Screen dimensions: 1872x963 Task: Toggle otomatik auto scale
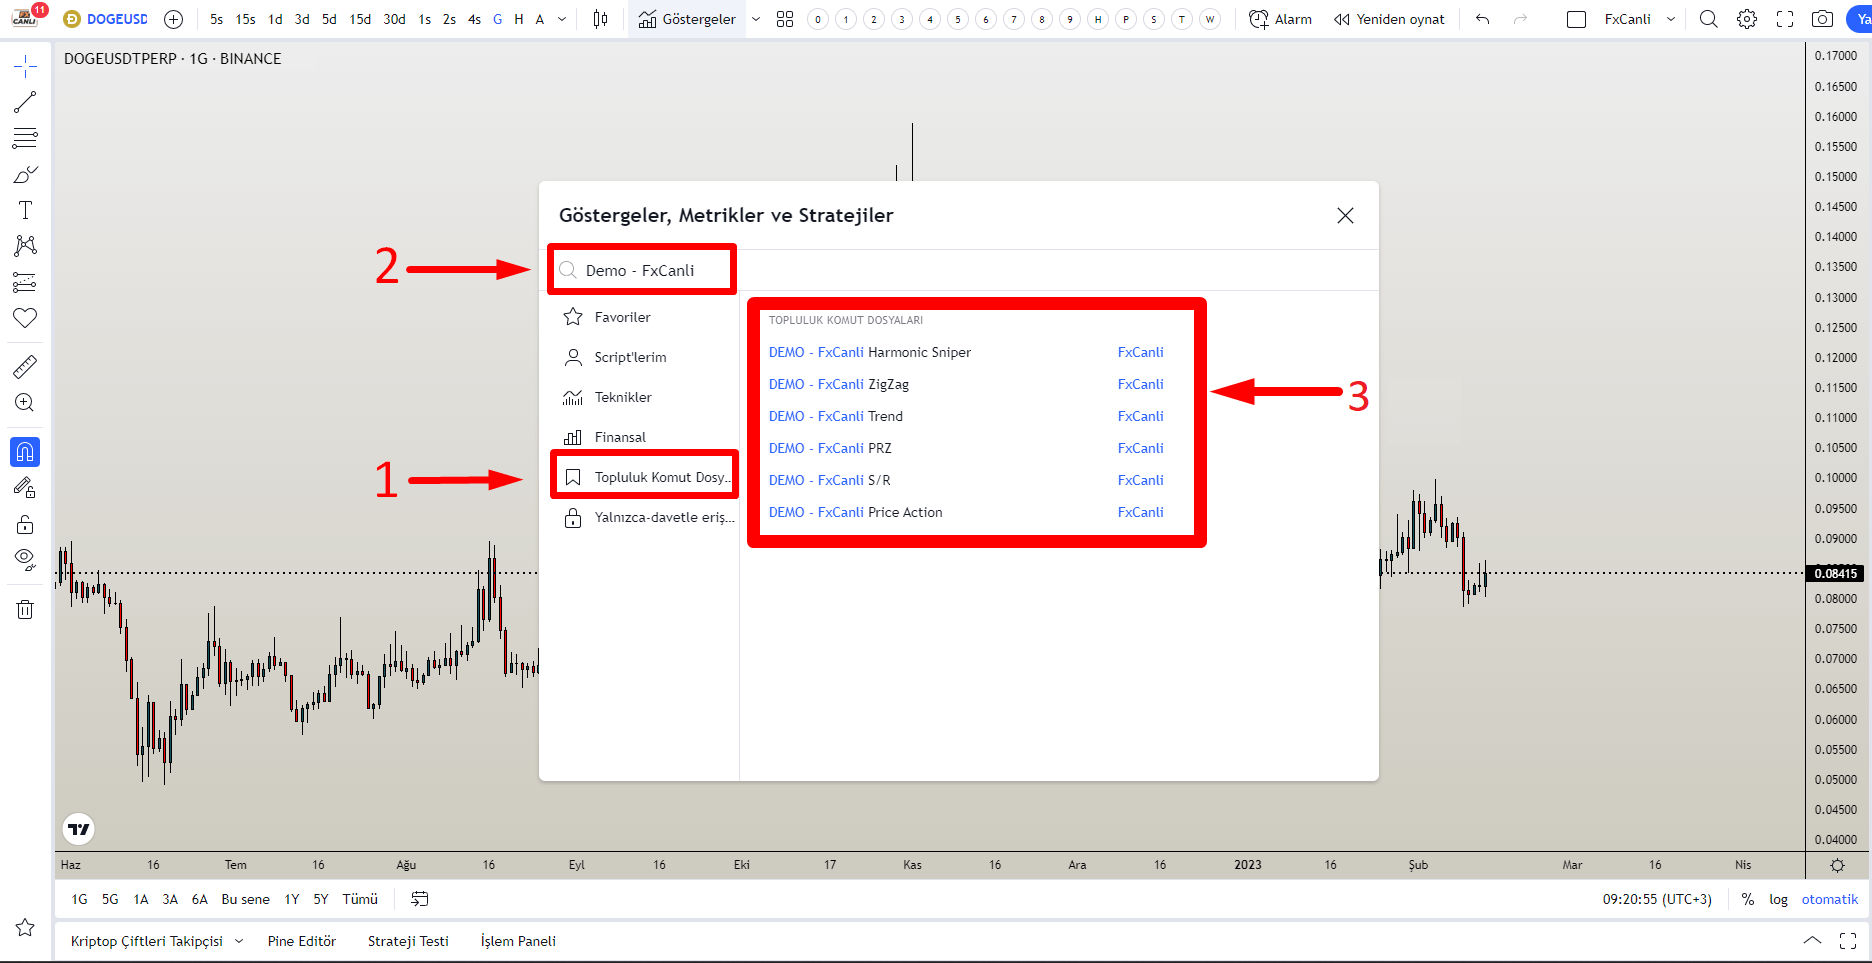pos(1829,899)
